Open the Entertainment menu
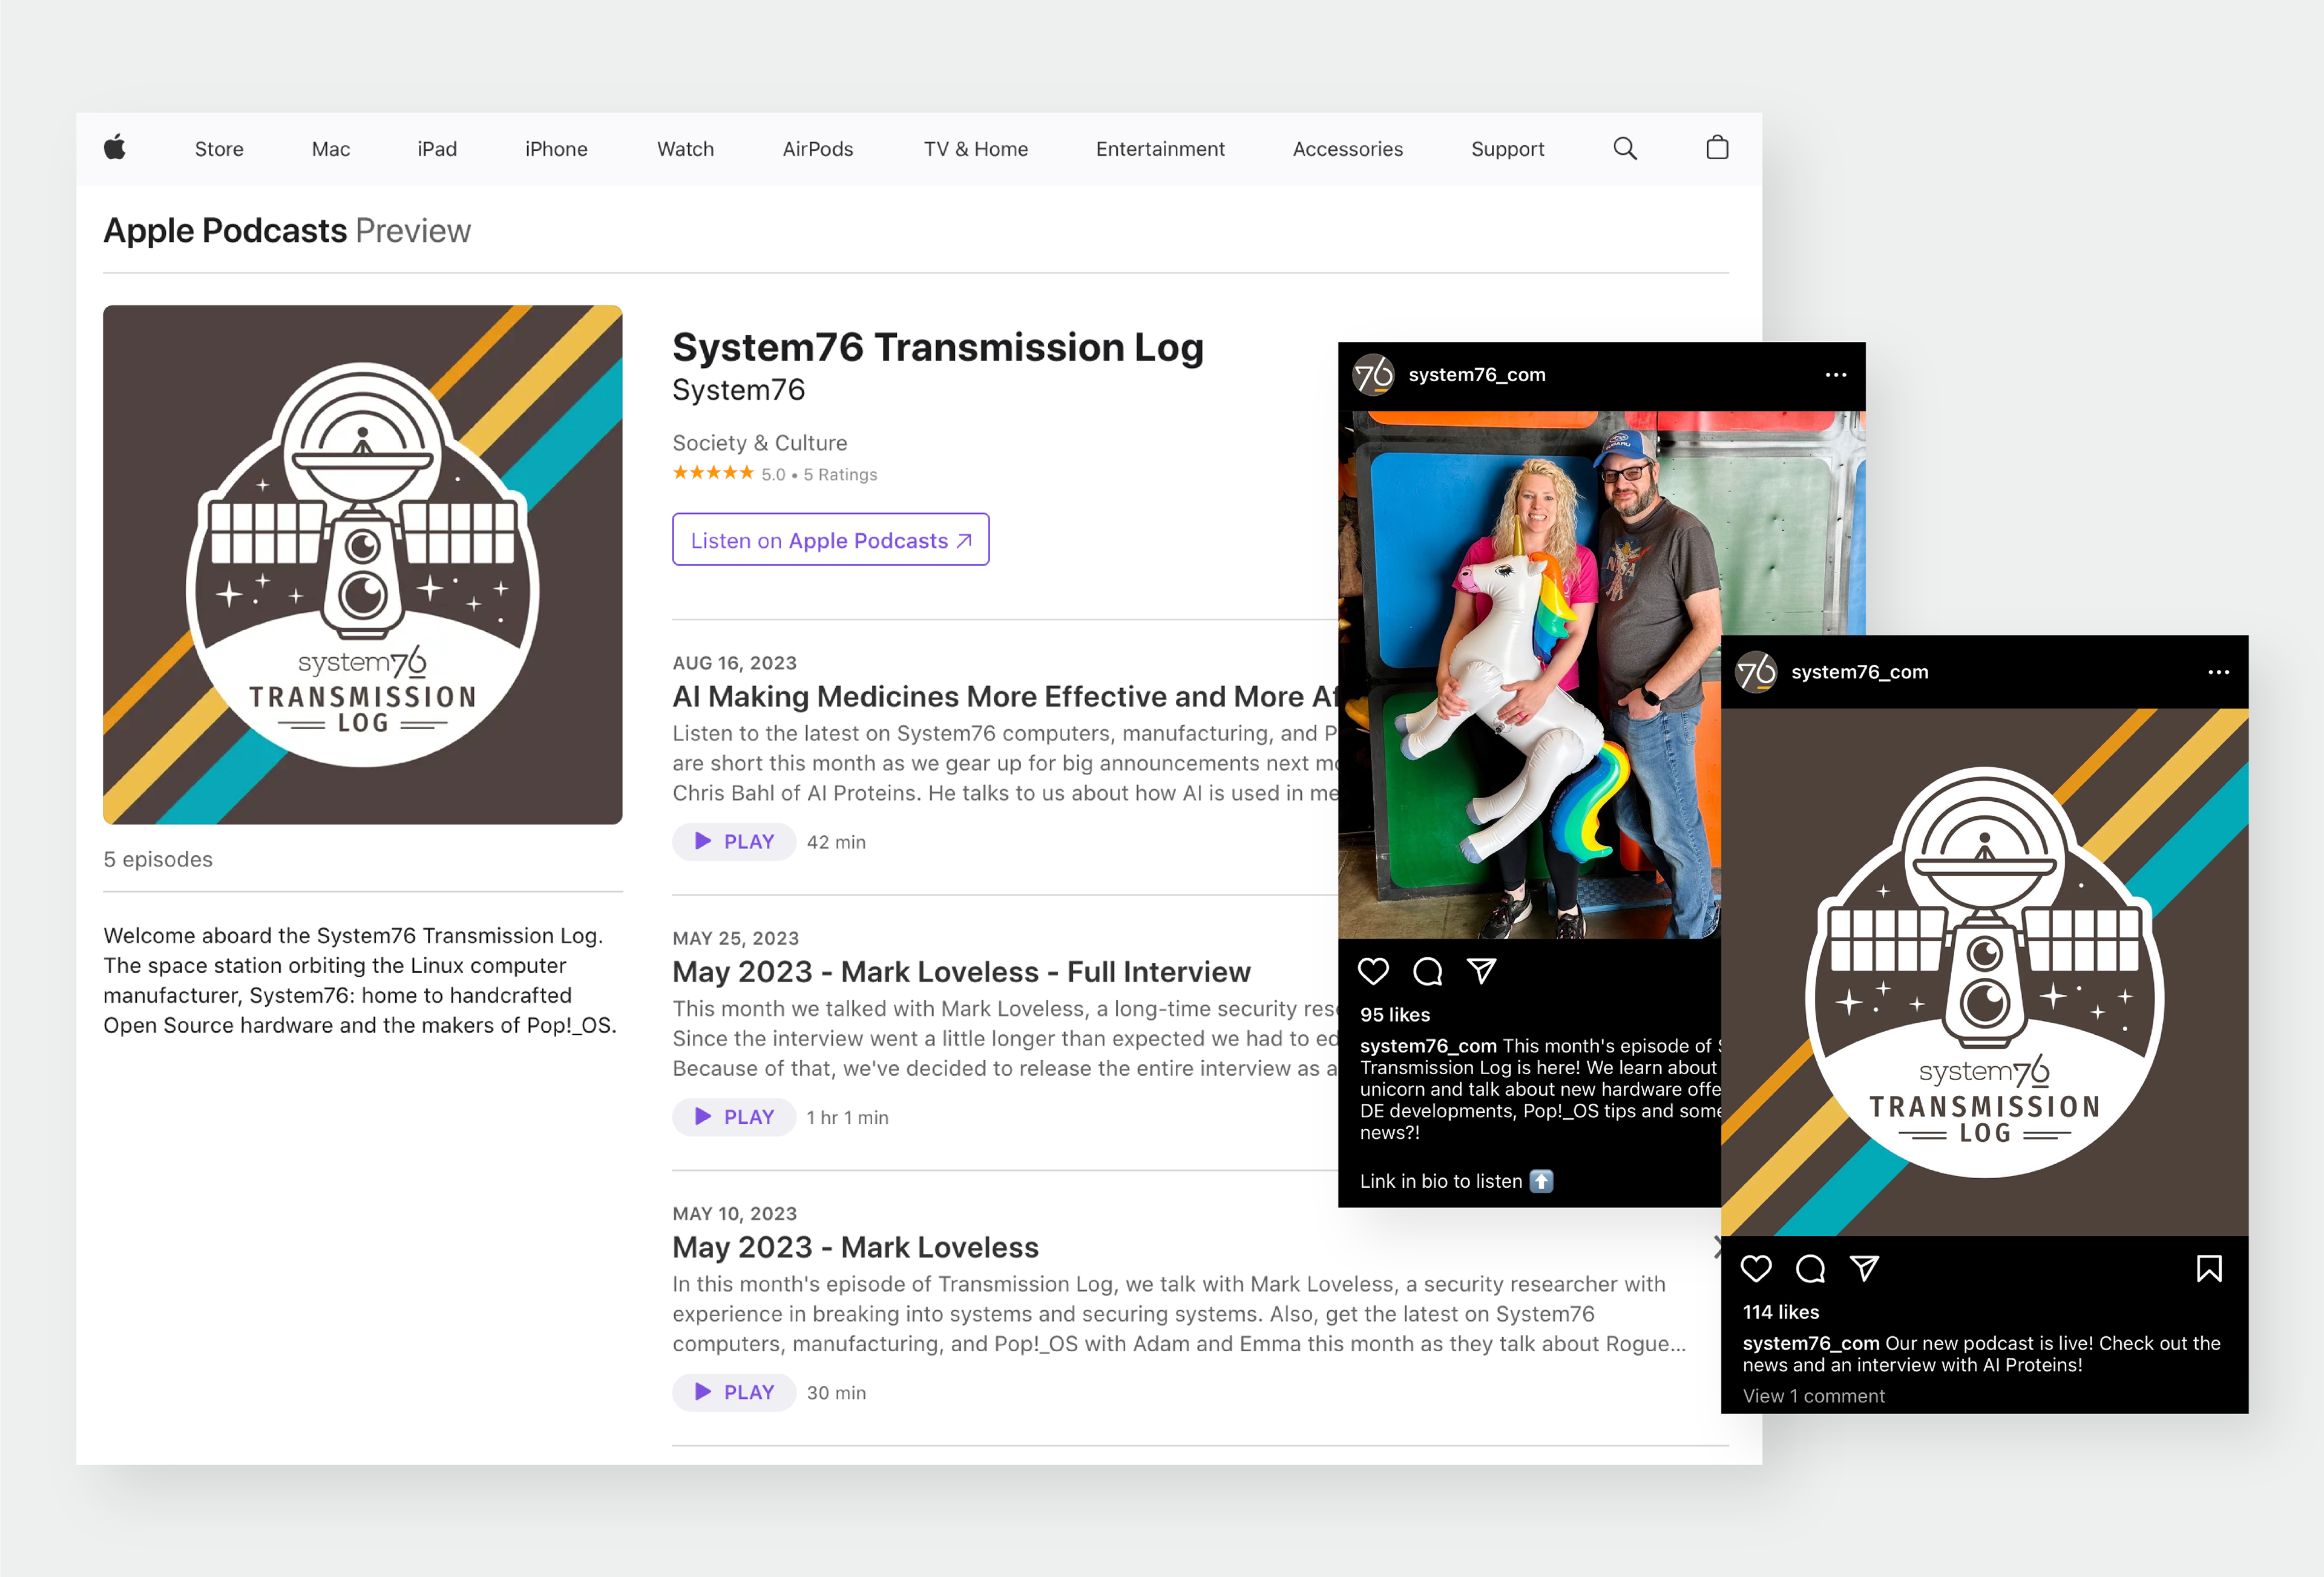This screenshot has width=2324, height=1577. 1160,149
